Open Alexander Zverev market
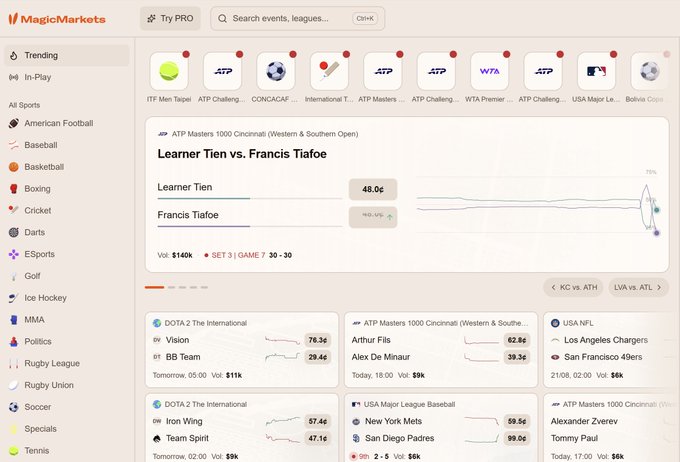The image size is (680, 462). (584, 421)
